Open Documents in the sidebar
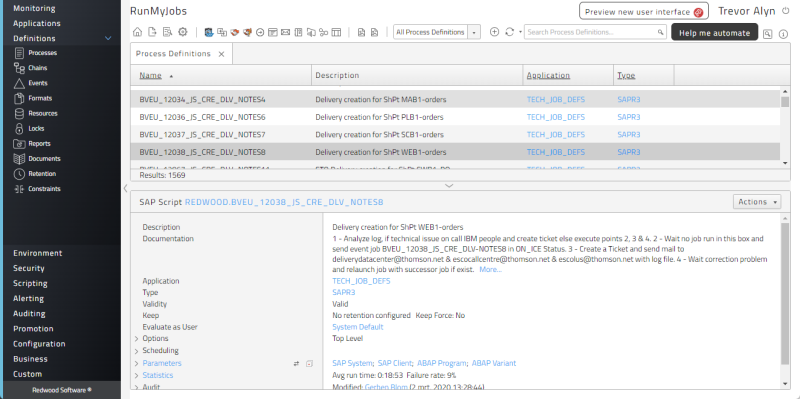Viewport: 800px width, 399px height. (x=44, y=159)
